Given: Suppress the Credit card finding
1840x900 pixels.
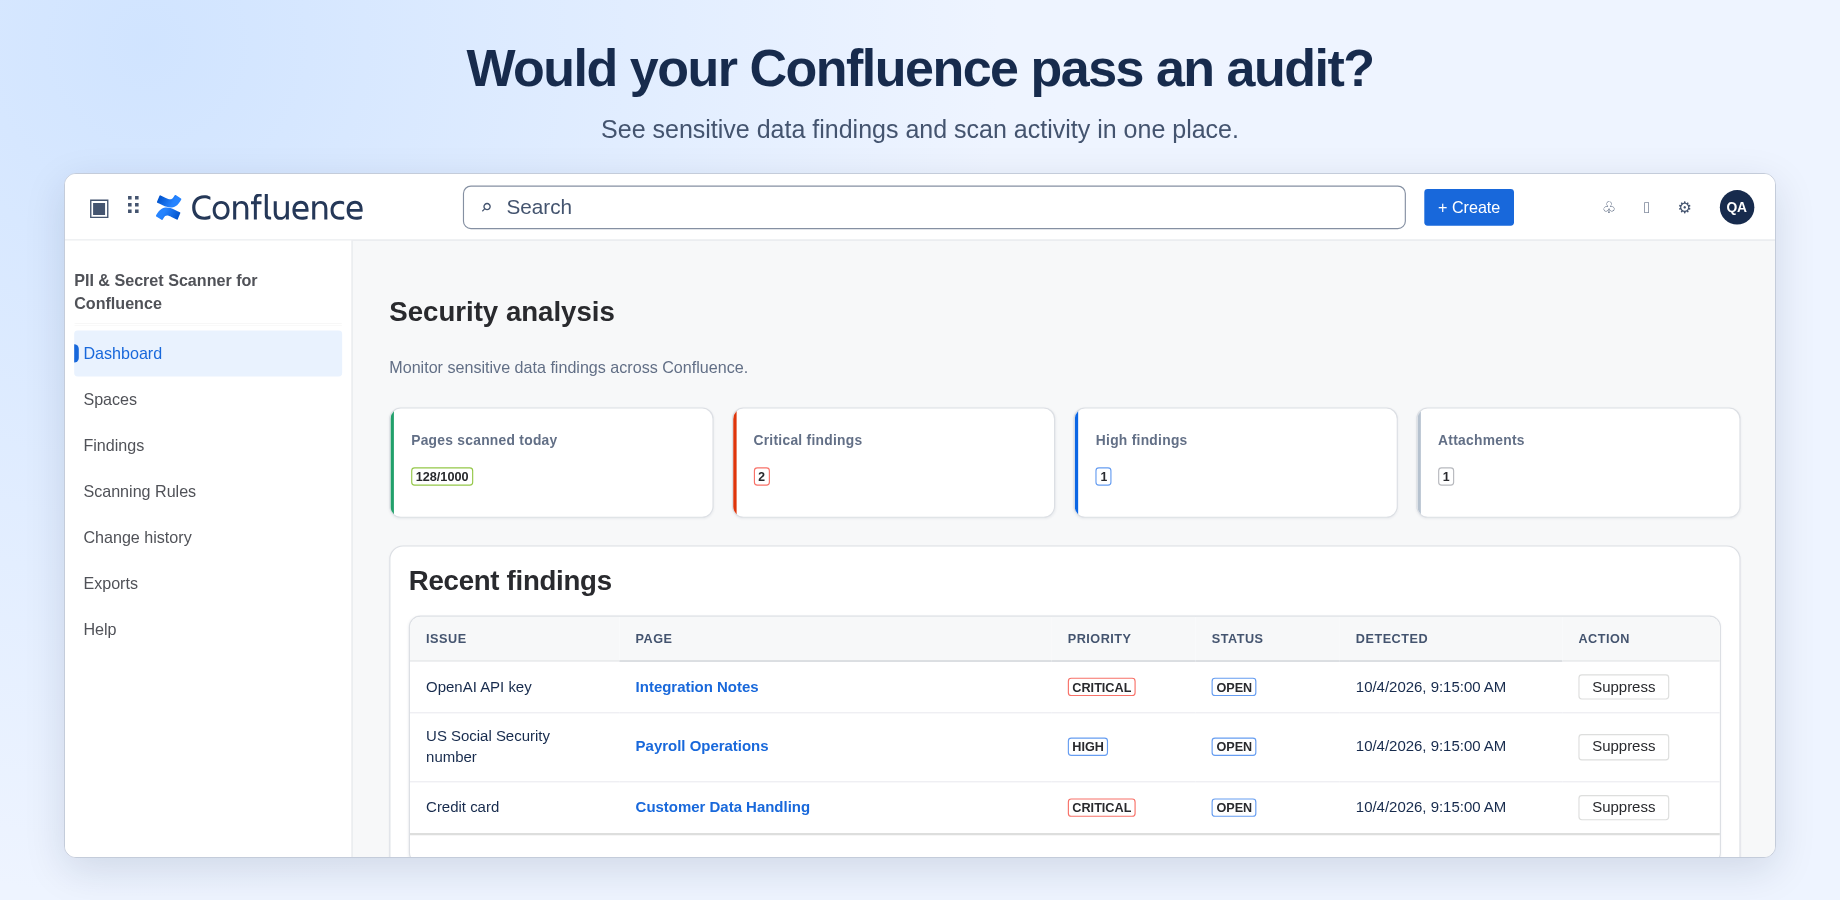Looking at the screenshot, I should [x=1623, y=807].
